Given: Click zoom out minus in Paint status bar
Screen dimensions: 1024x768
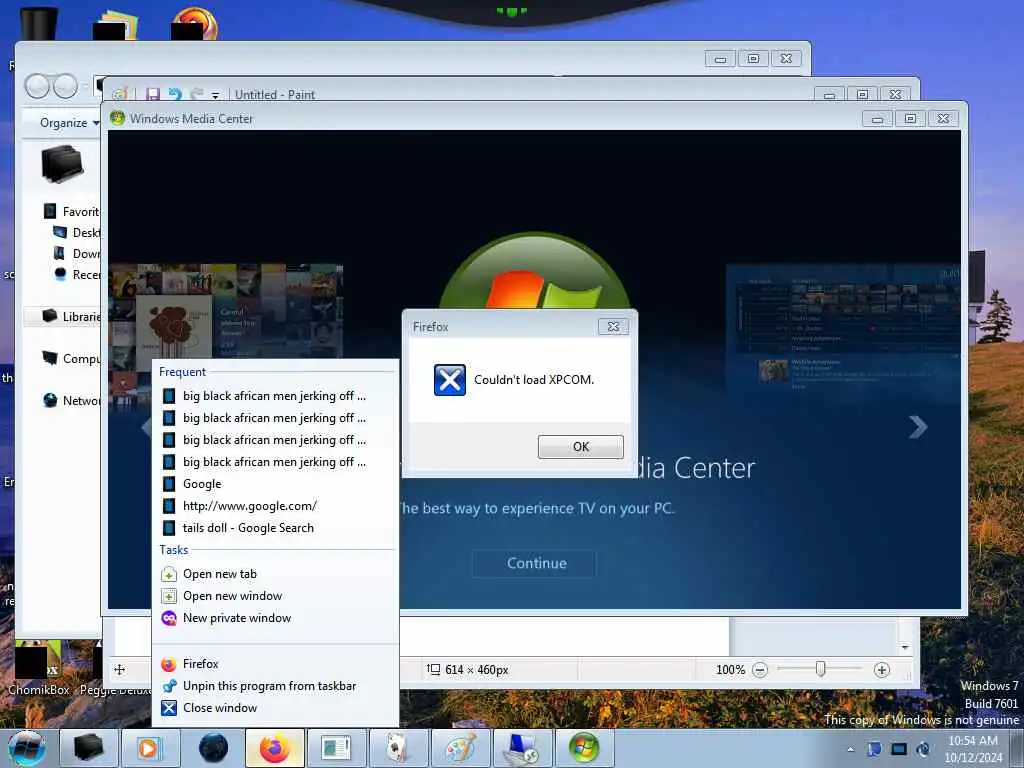Looking at the screenshot, I should [760, 670].
